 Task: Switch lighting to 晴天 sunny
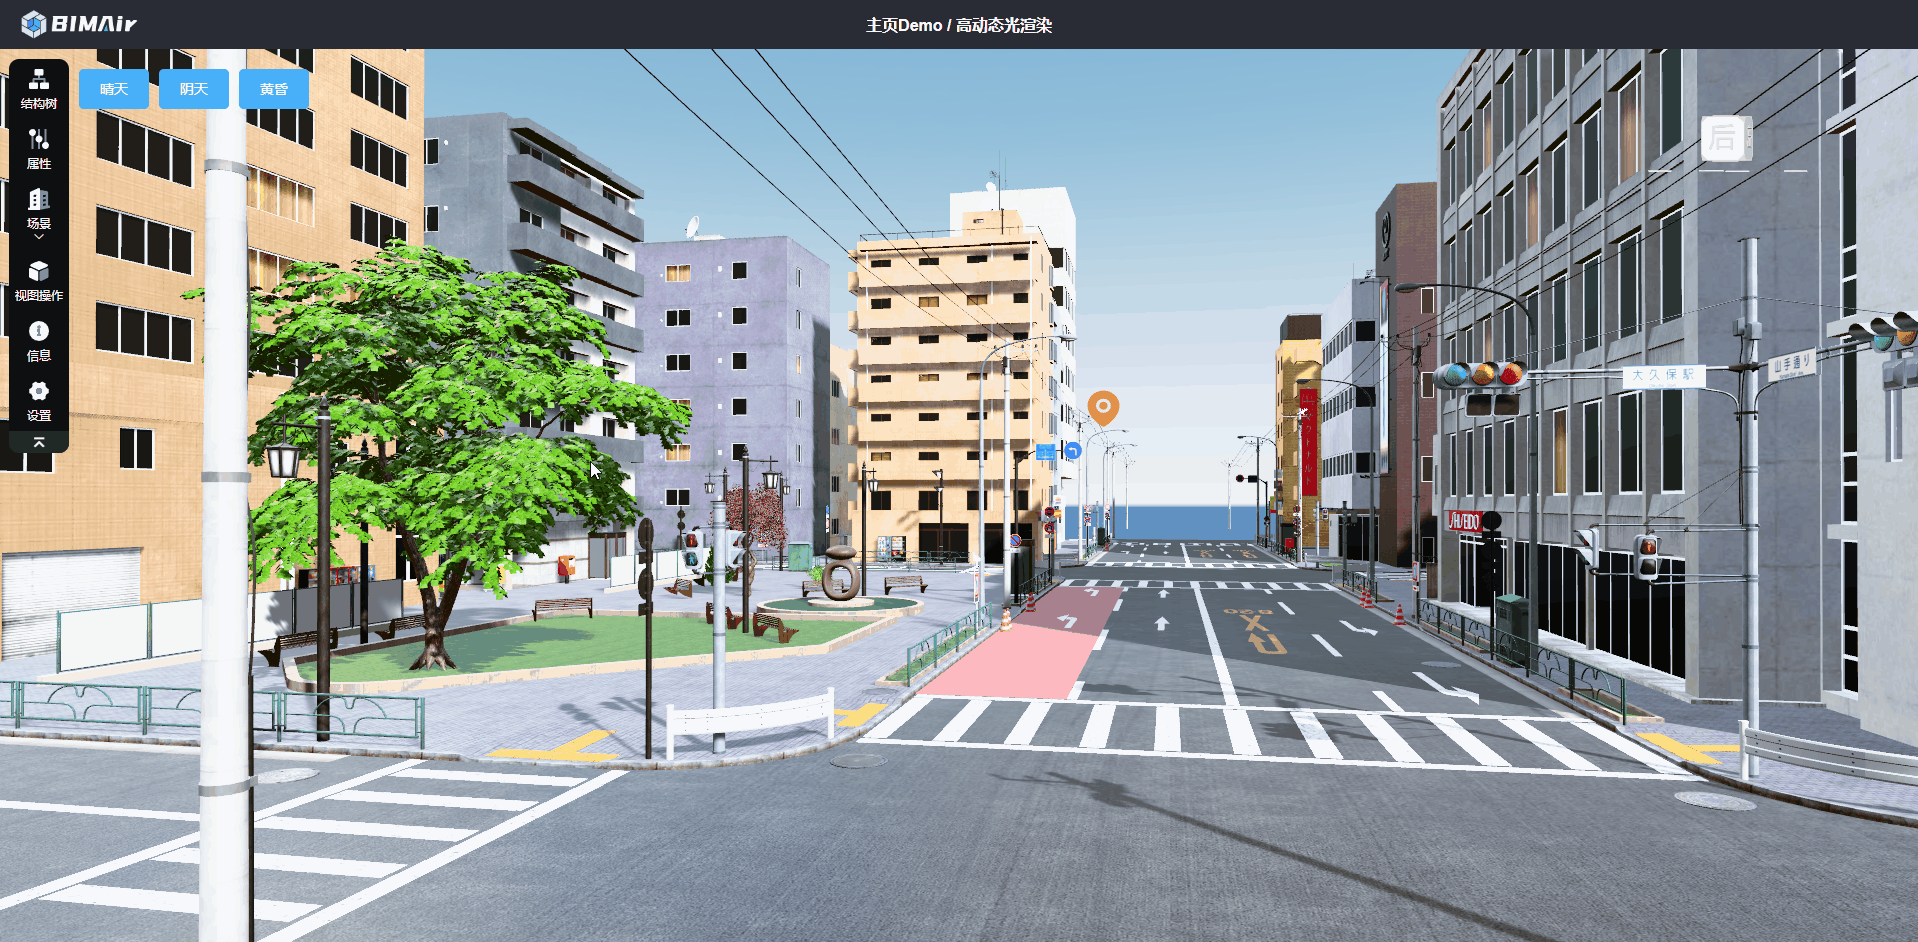(x=114, y=89)
